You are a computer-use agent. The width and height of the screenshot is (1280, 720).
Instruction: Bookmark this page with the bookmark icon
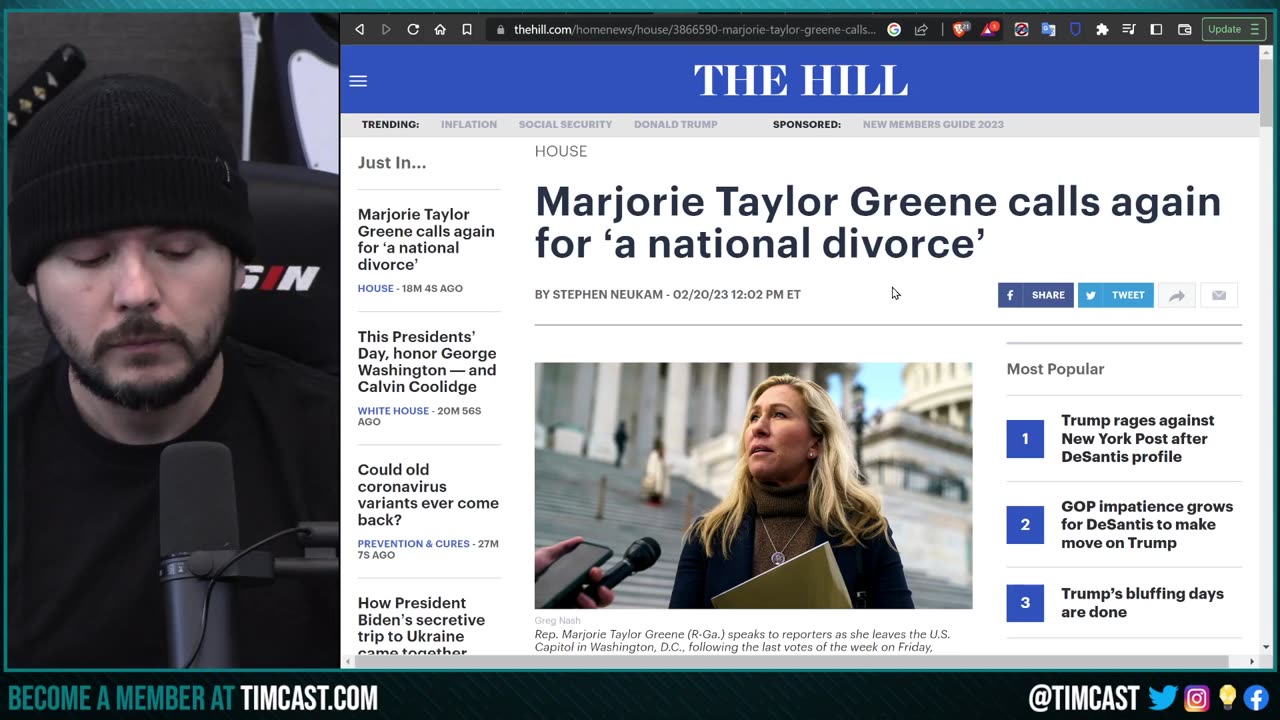(x=467, y=30)
